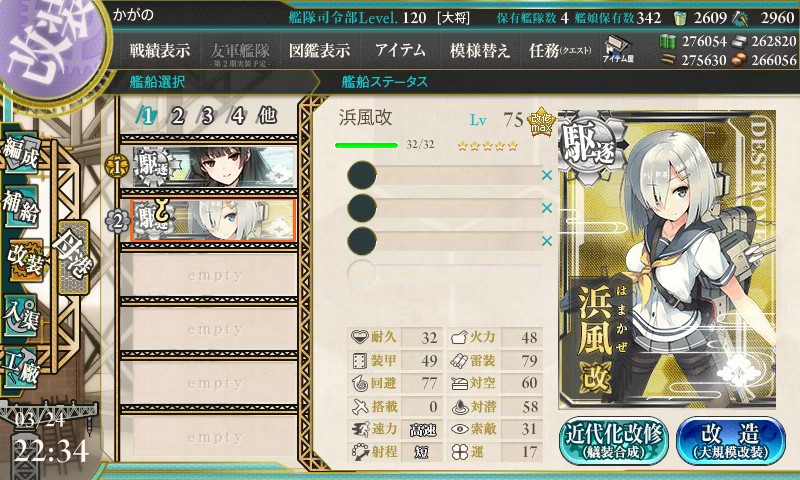Open the 補給 resupply sidebar icon
800x480 pixels.
pyautogui.click(x=21, y=206)
